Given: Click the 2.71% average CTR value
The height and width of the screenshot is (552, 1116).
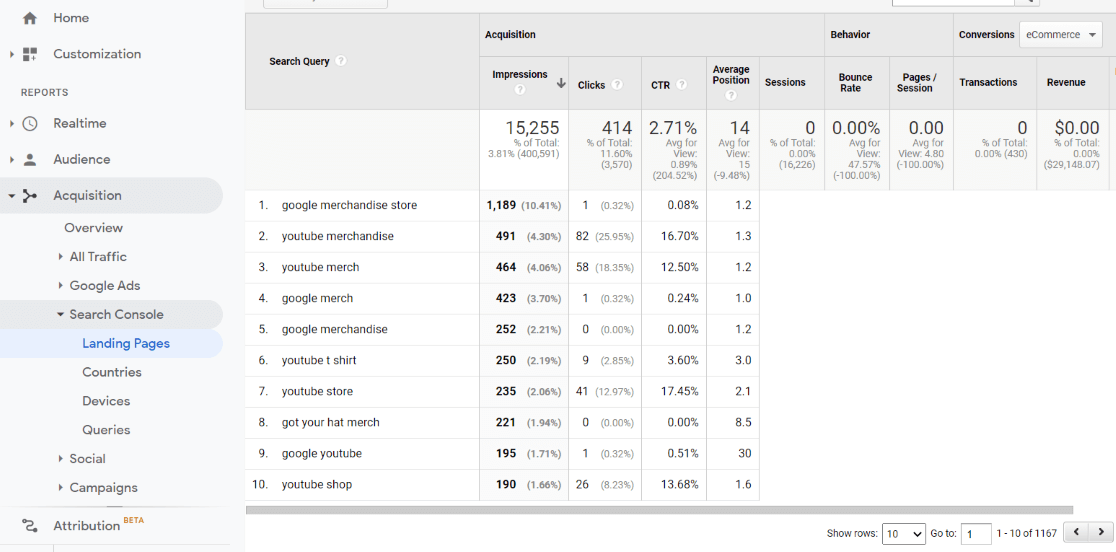Looking at the screenshot, I should click(673, 128).
